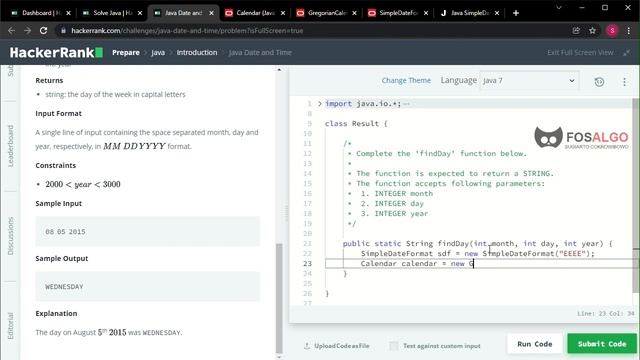Click the Upload Code as File icon
Screen dimensions: 640x360
307,346
